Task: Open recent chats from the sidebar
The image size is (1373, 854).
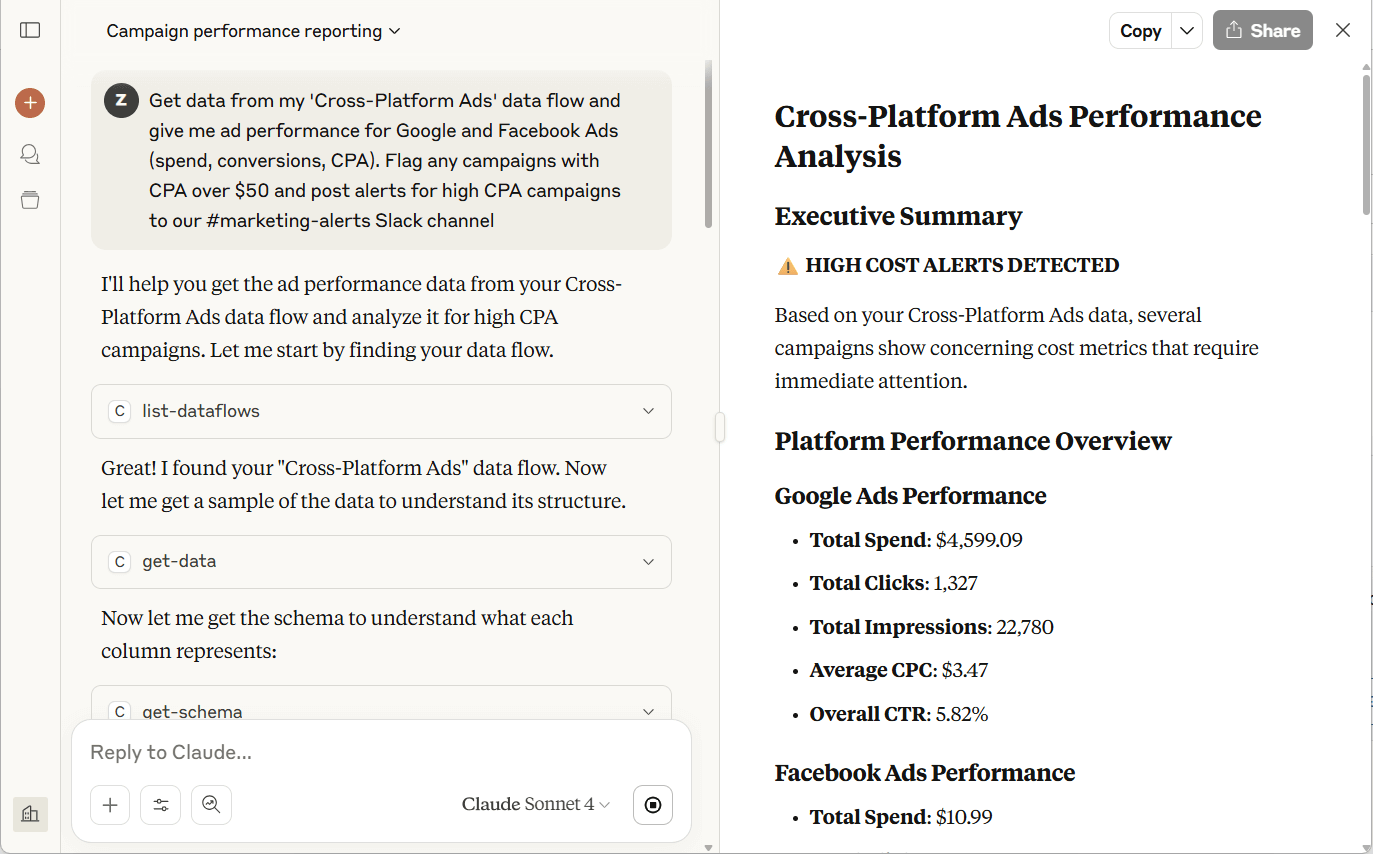Action: [x=30, y=154]
